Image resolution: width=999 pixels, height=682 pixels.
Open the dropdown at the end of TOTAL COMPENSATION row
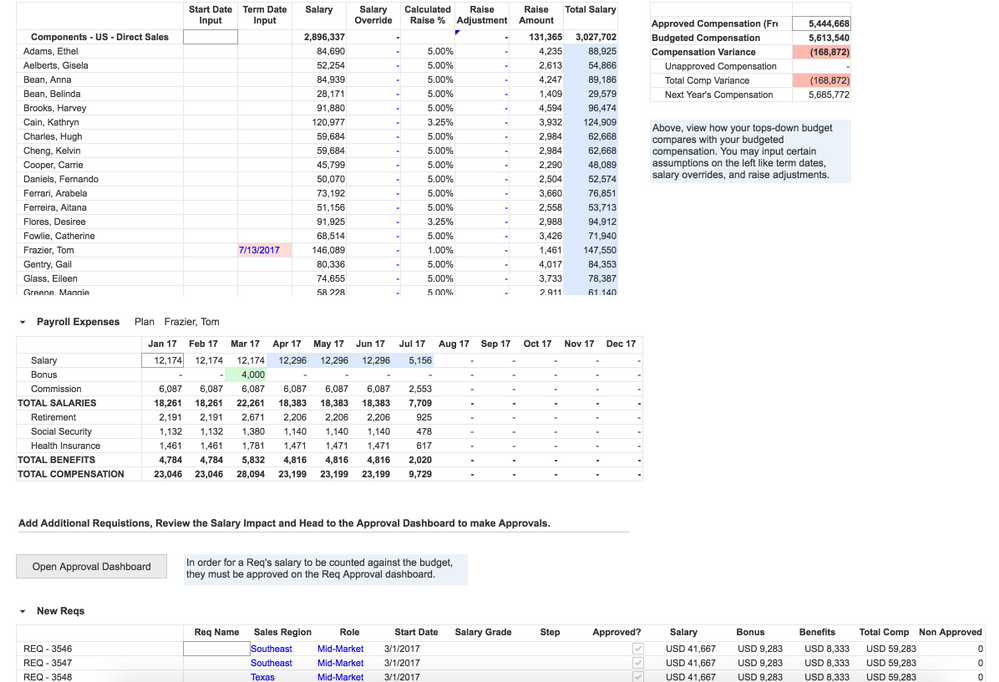pos(638,474)
